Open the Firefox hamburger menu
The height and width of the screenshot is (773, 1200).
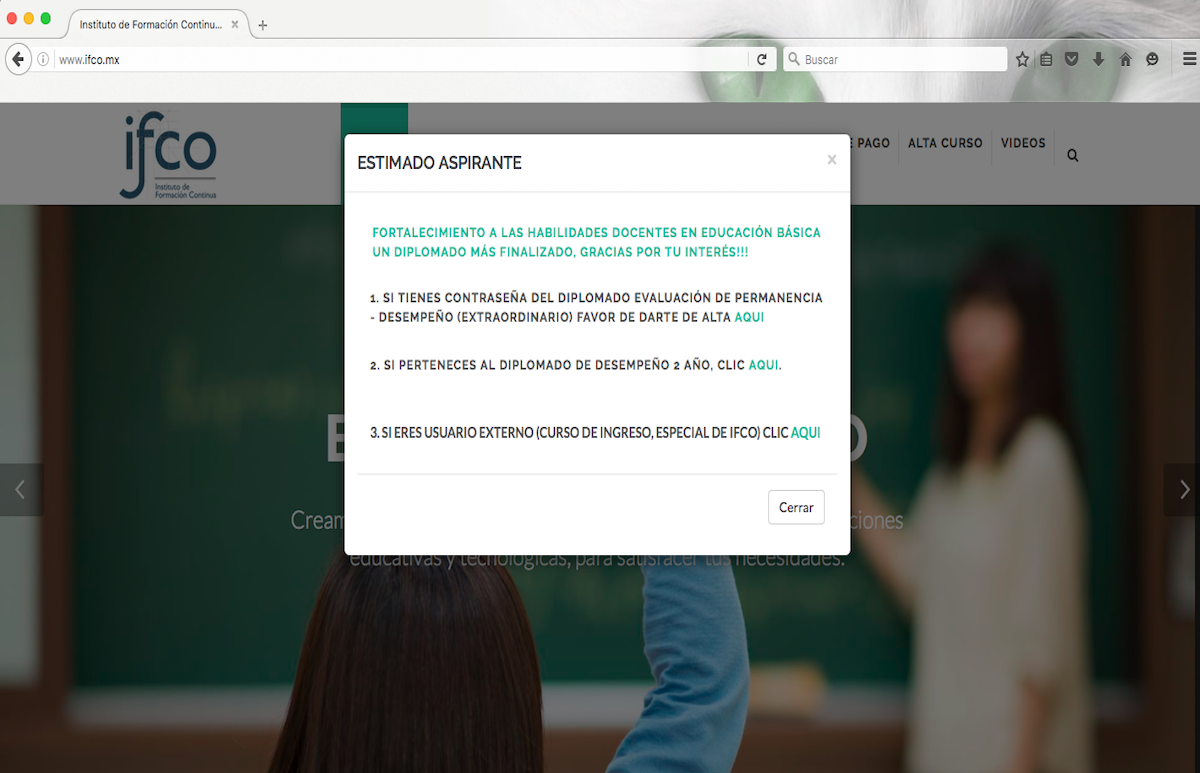(1188, 60)
